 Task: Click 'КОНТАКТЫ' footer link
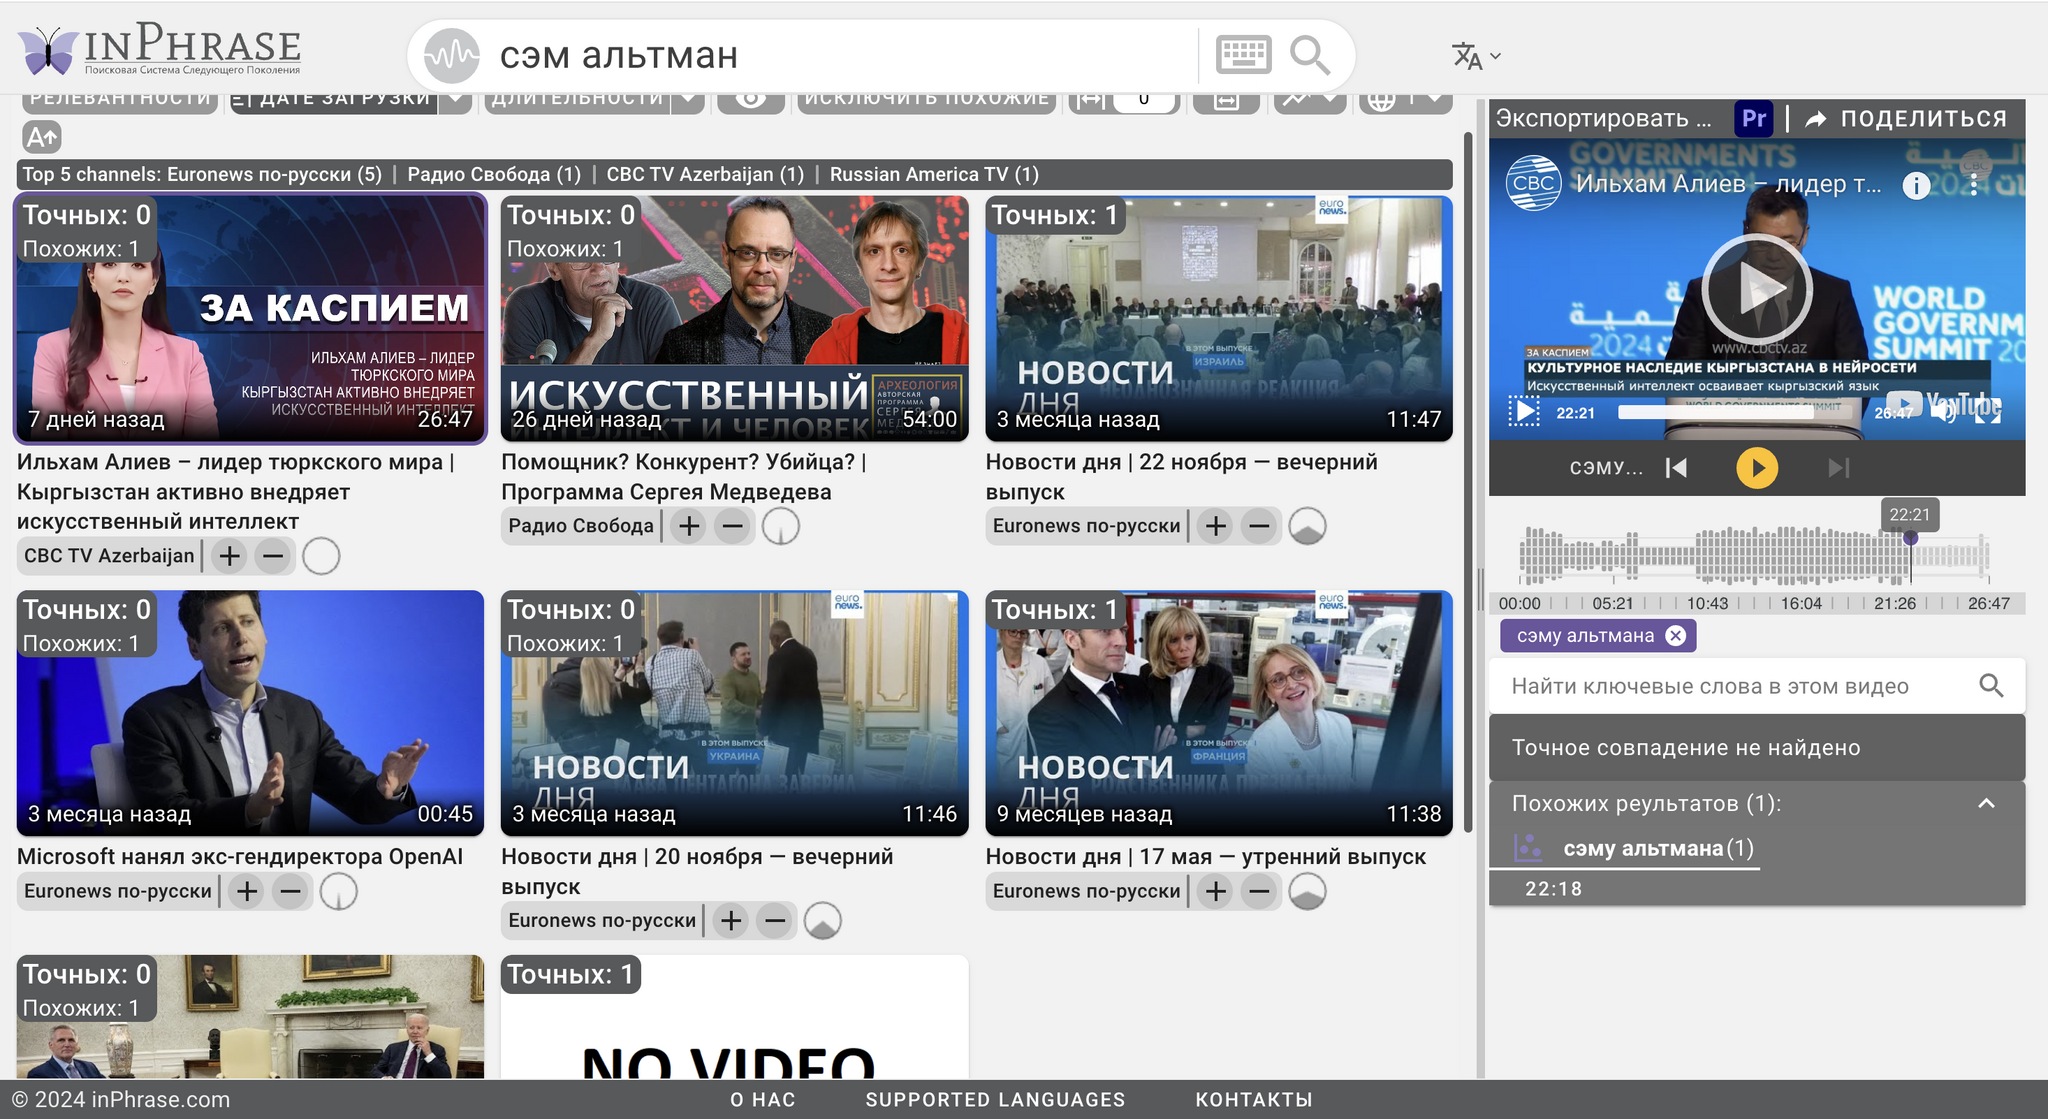pyautogui.click(x=1254, y=1100)
